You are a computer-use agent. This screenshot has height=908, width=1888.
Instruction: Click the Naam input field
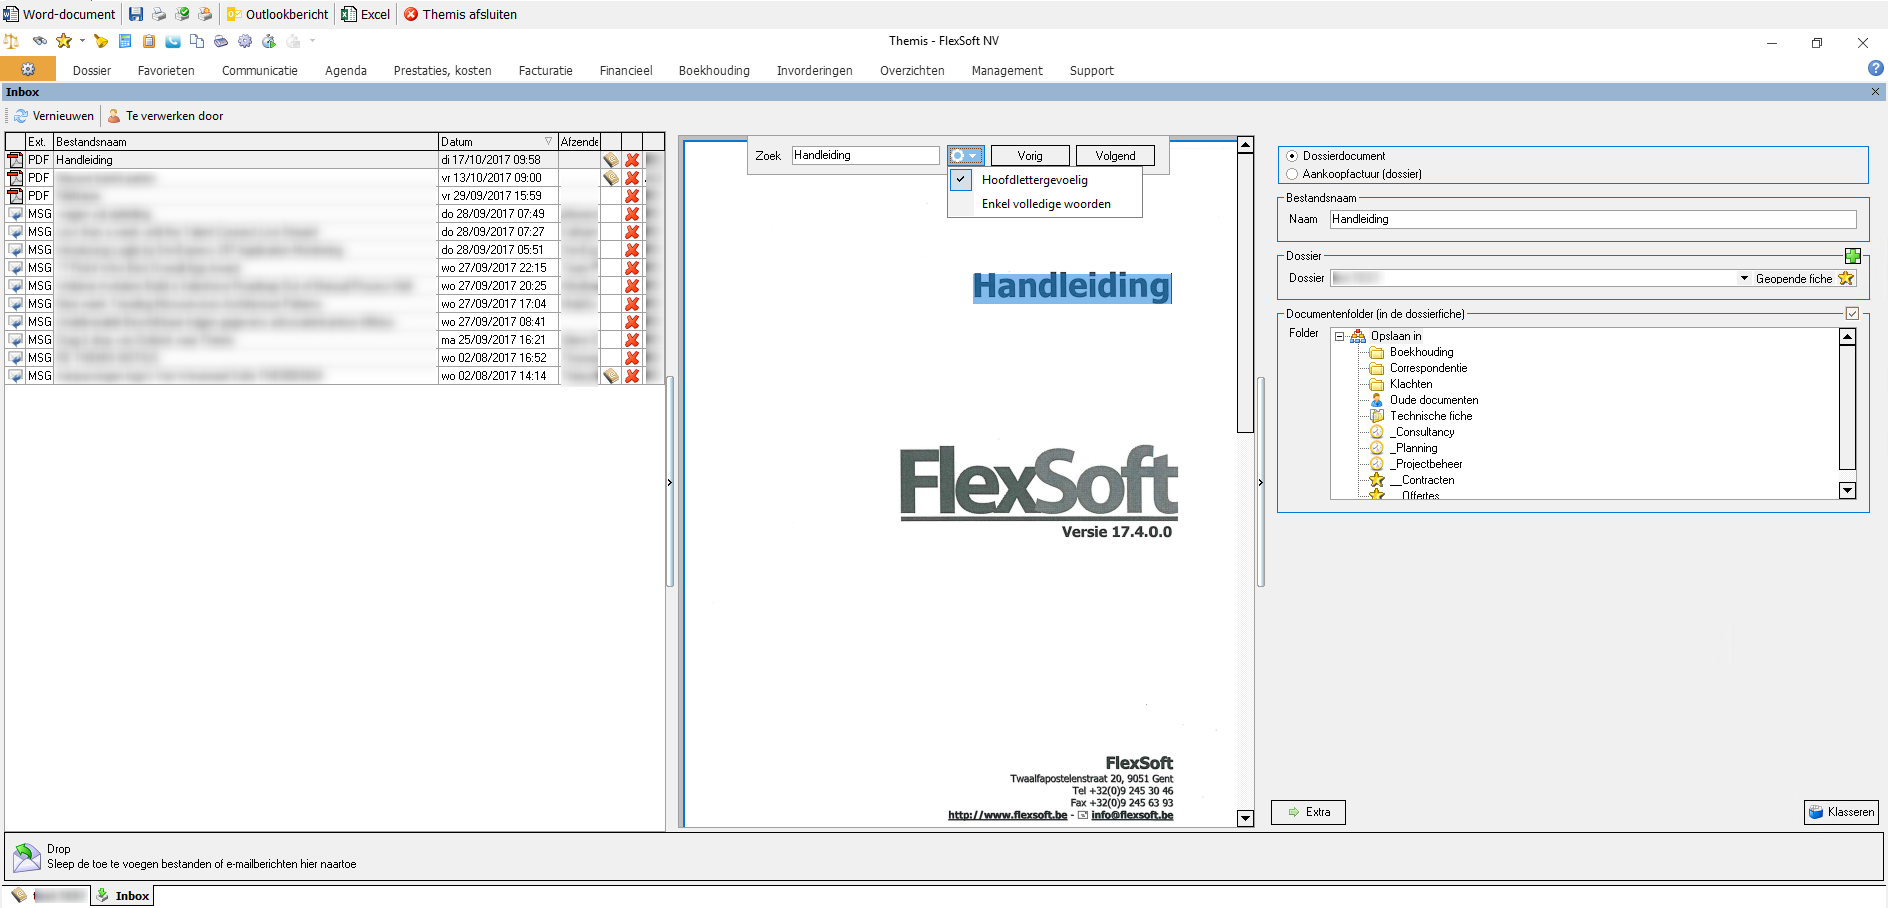(1593, 219)
